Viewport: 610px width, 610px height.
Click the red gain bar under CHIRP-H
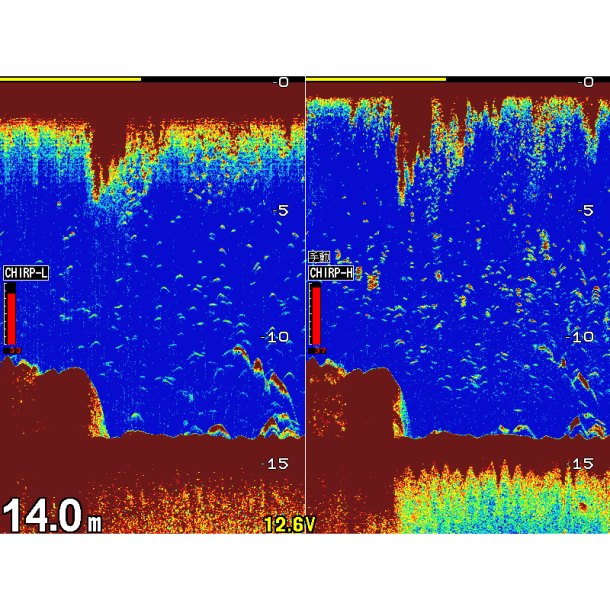coord(316,317)
